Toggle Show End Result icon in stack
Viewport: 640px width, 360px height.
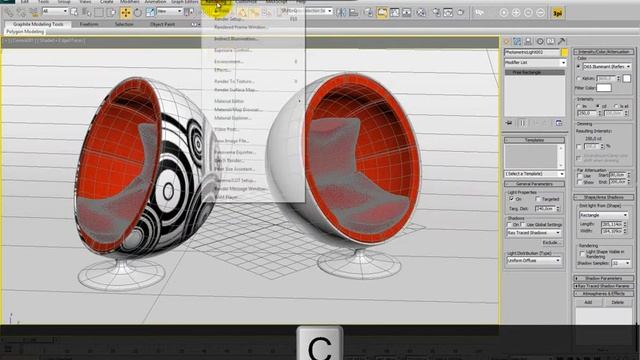click(522, 123)
